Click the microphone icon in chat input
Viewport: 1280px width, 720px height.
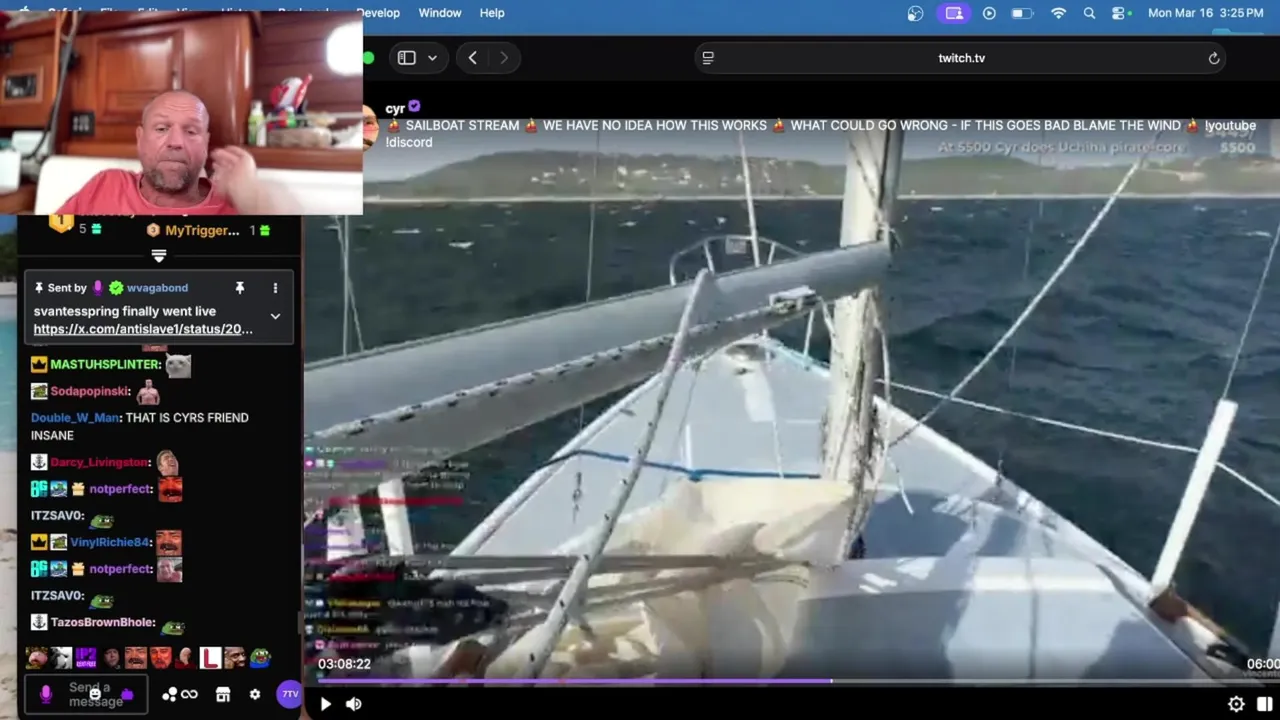(45, 694)
